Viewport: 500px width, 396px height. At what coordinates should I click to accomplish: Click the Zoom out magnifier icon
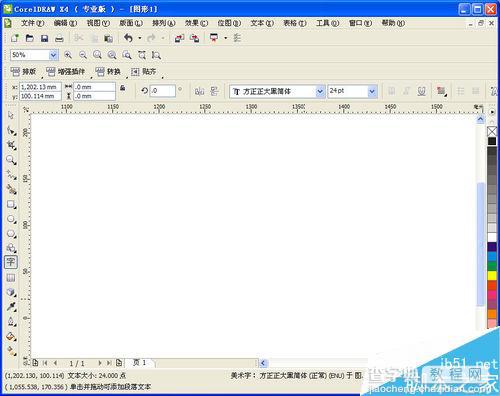click(83, 55)
